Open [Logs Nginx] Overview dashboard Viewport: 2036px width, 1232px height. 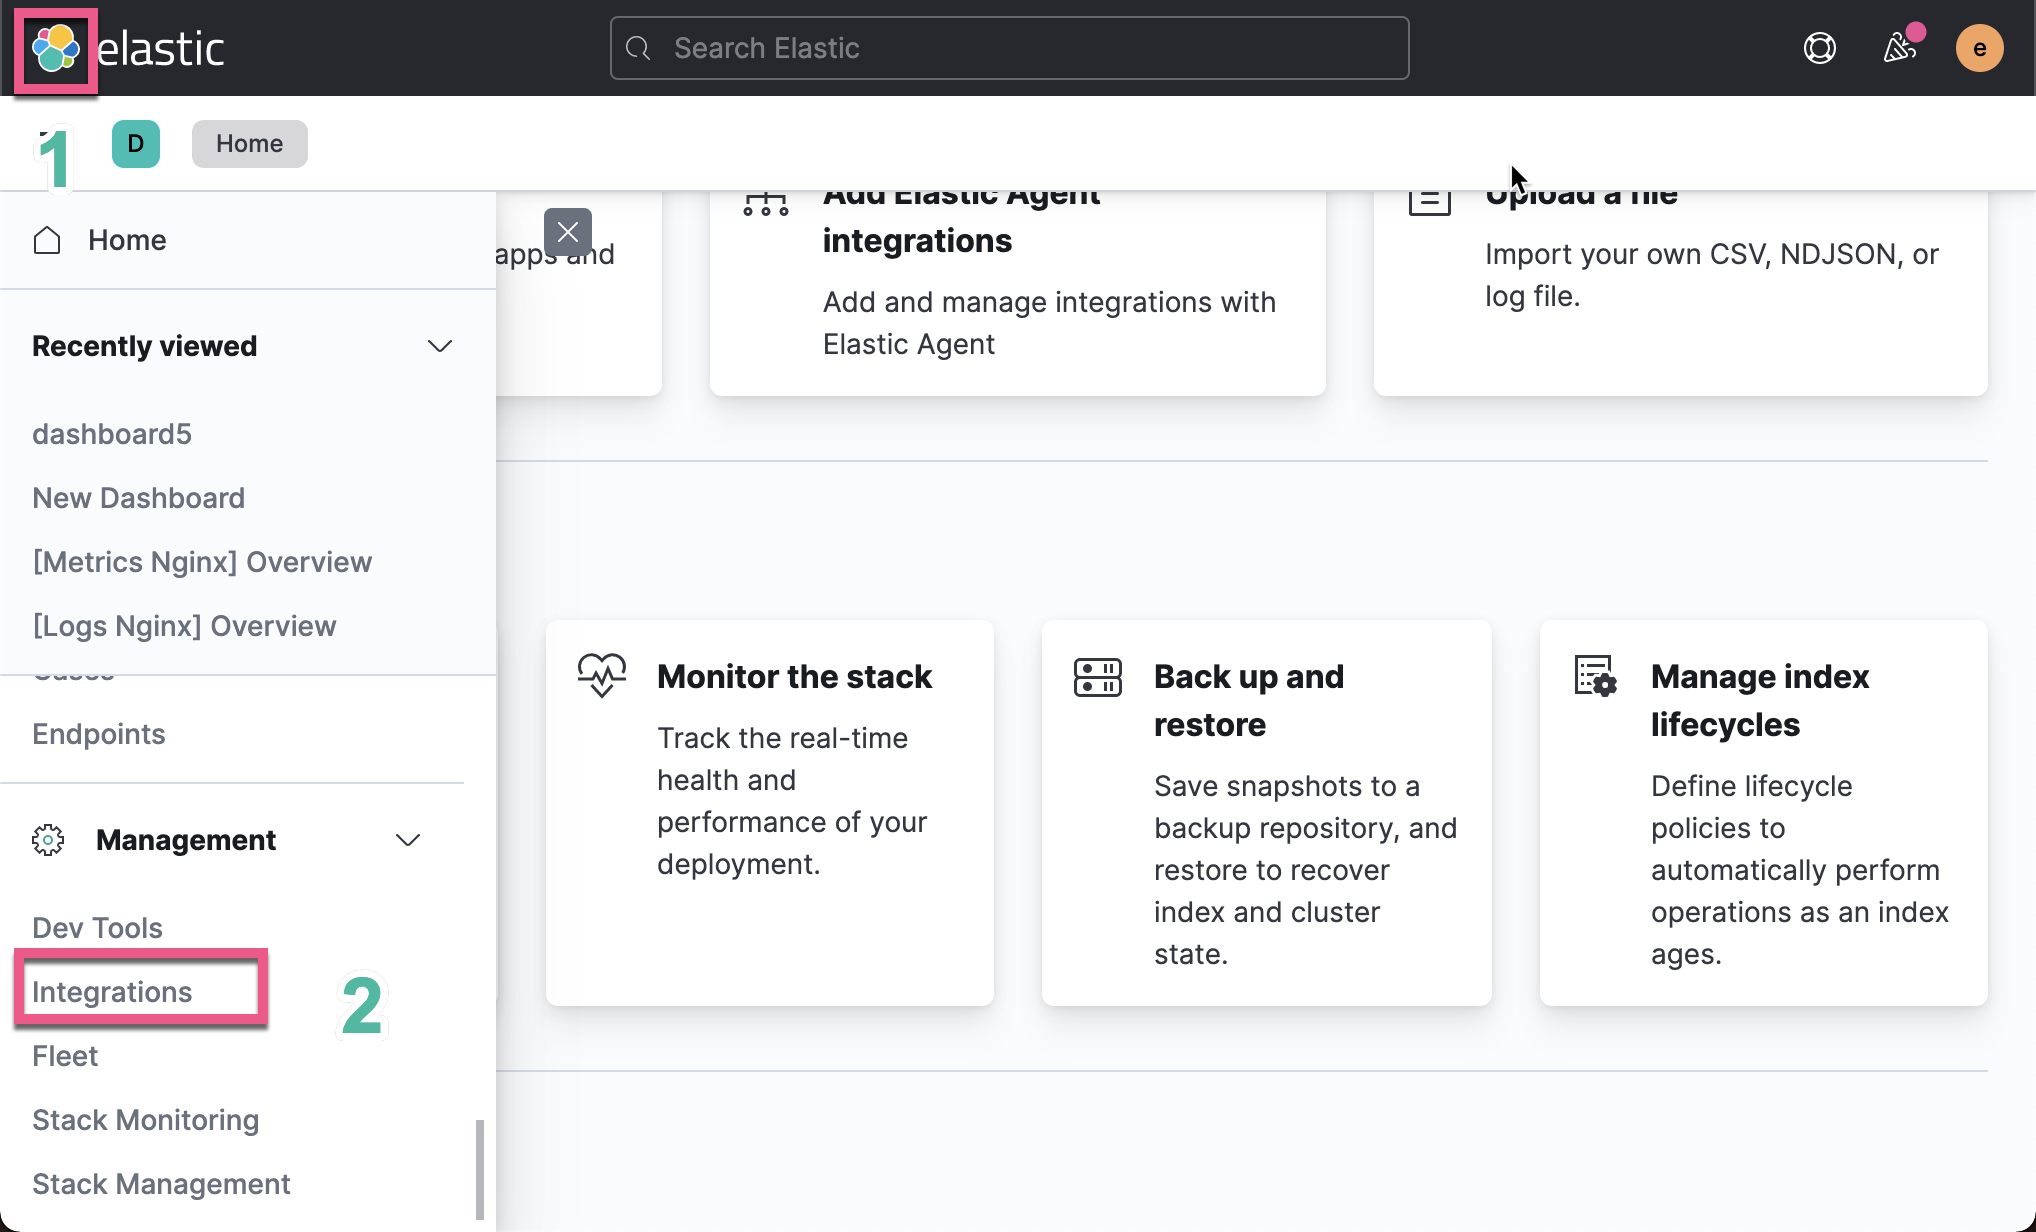coord(184,626)
